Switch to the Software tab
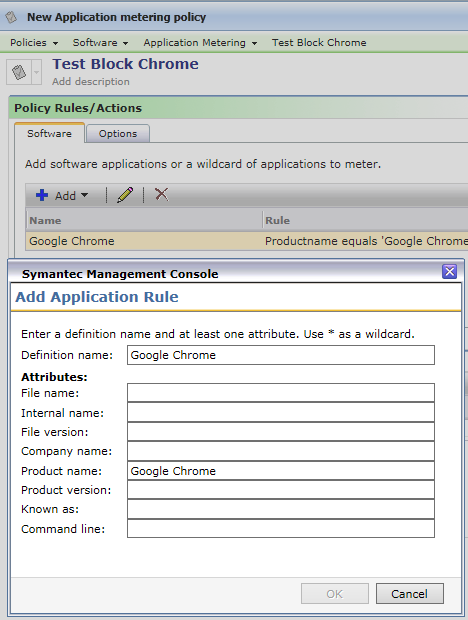This screenshot has width=468, height=620. pos(49,134)
